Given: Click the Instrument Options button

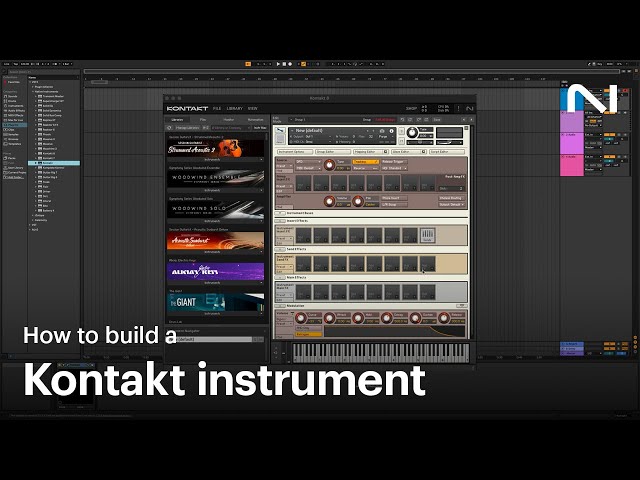Looking at the screenshot, I should (295, 151).
